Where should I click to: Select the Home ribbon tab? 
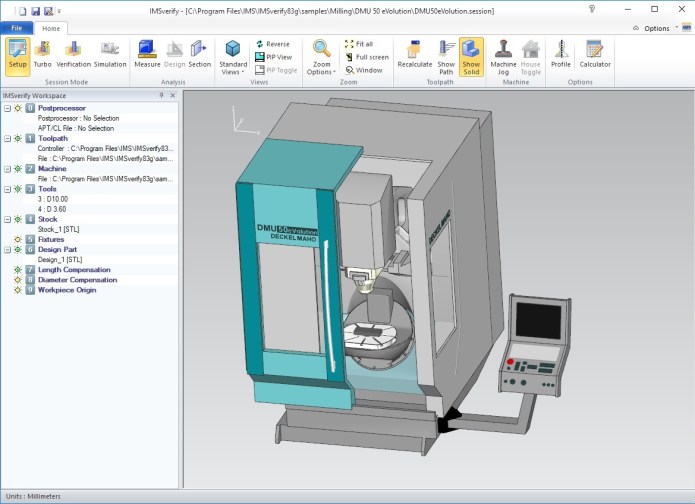(51, 28)
